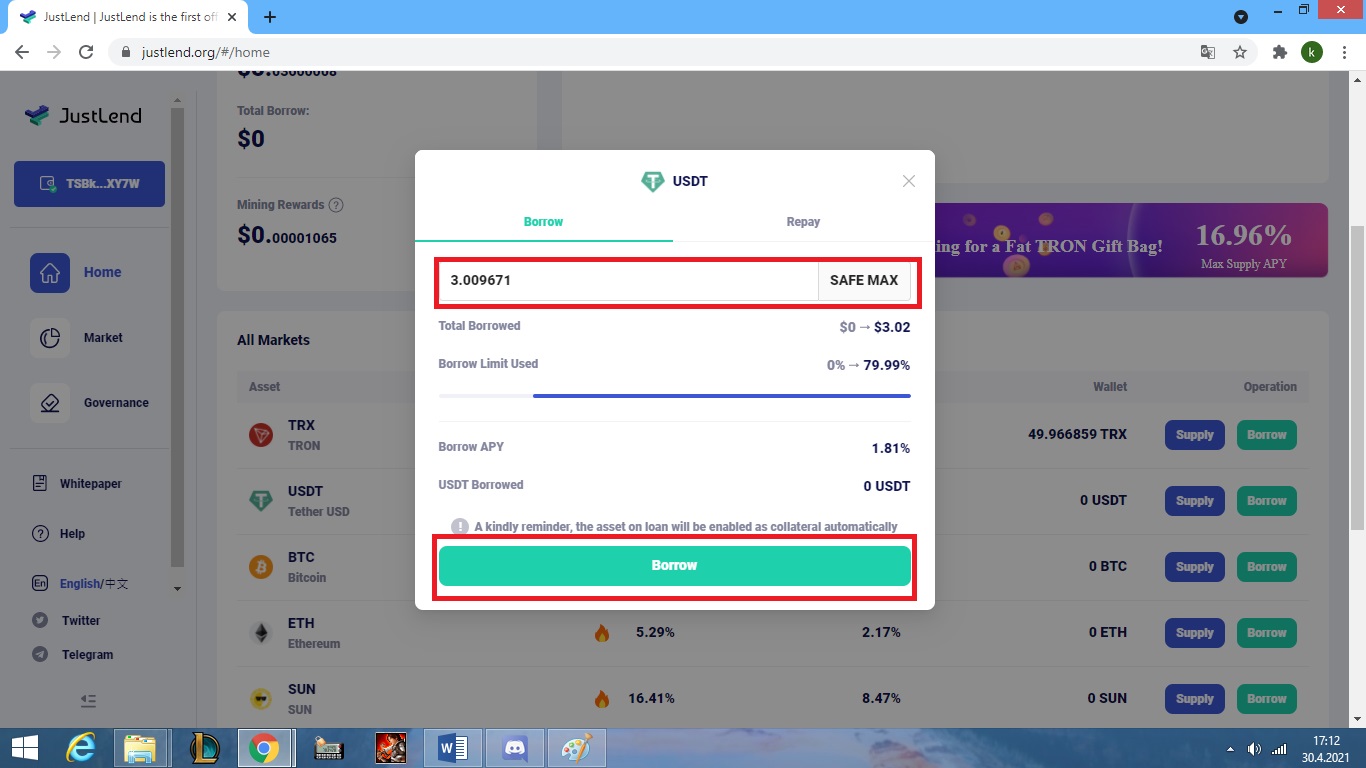Screen dimensions: 1366x768
Task: Open the Chrome three-dot menu
Action: coord(1343,52)
